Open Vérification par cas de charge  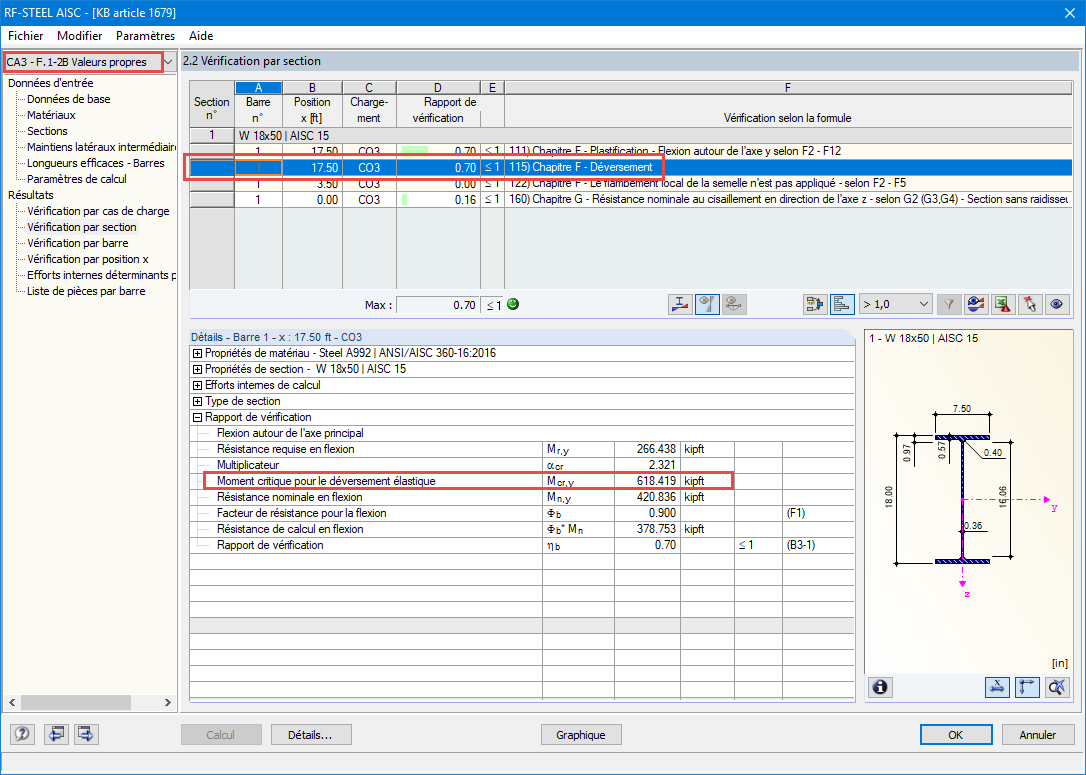click(98, 211)
